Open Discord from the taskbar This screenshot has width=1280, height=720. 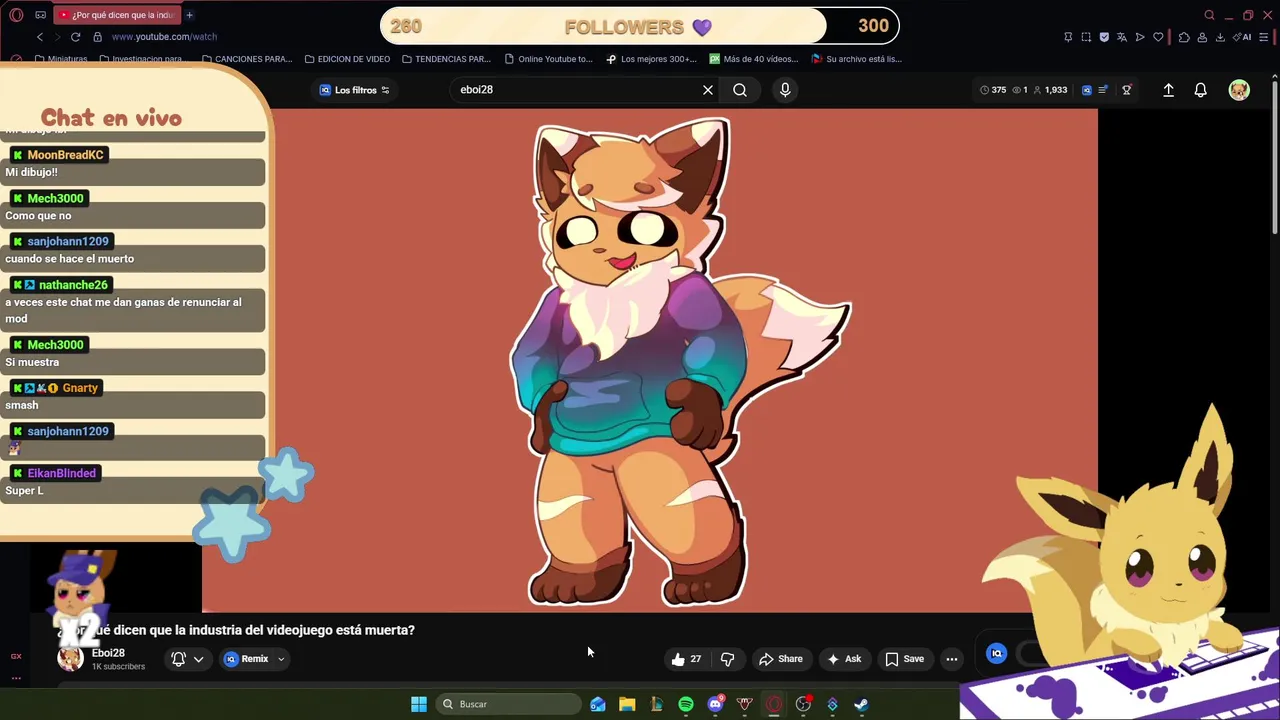point(715,704)
